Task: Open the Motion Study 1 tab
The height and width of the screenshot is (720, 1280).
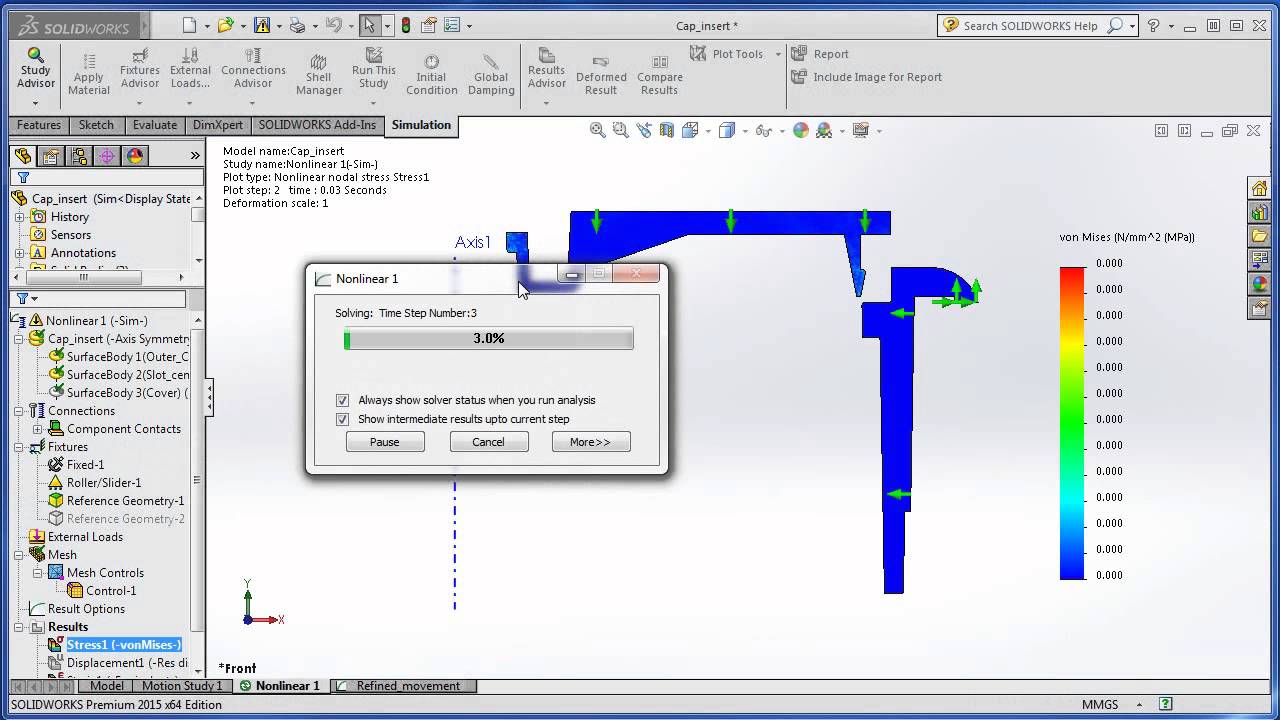Action: [x=182, y=686]
